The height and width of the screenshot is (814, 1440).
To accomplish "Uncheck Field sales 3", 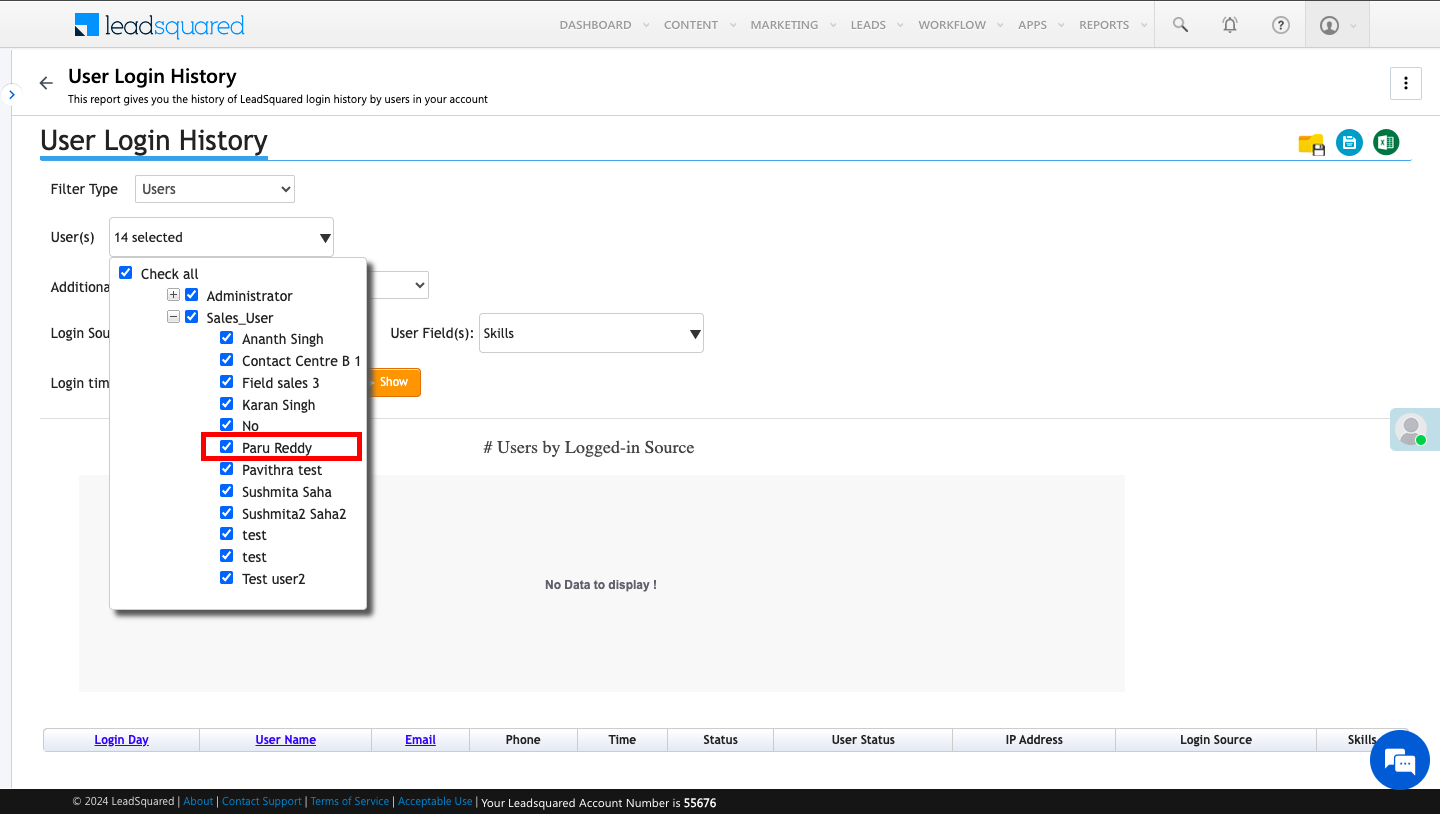I will click(227, 382).
